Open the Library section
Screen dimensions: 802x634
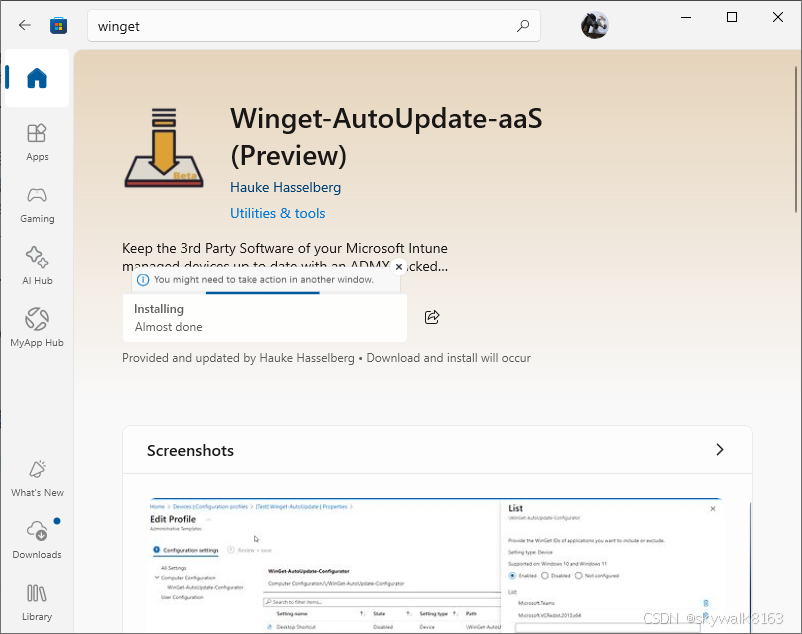point(37,603)
